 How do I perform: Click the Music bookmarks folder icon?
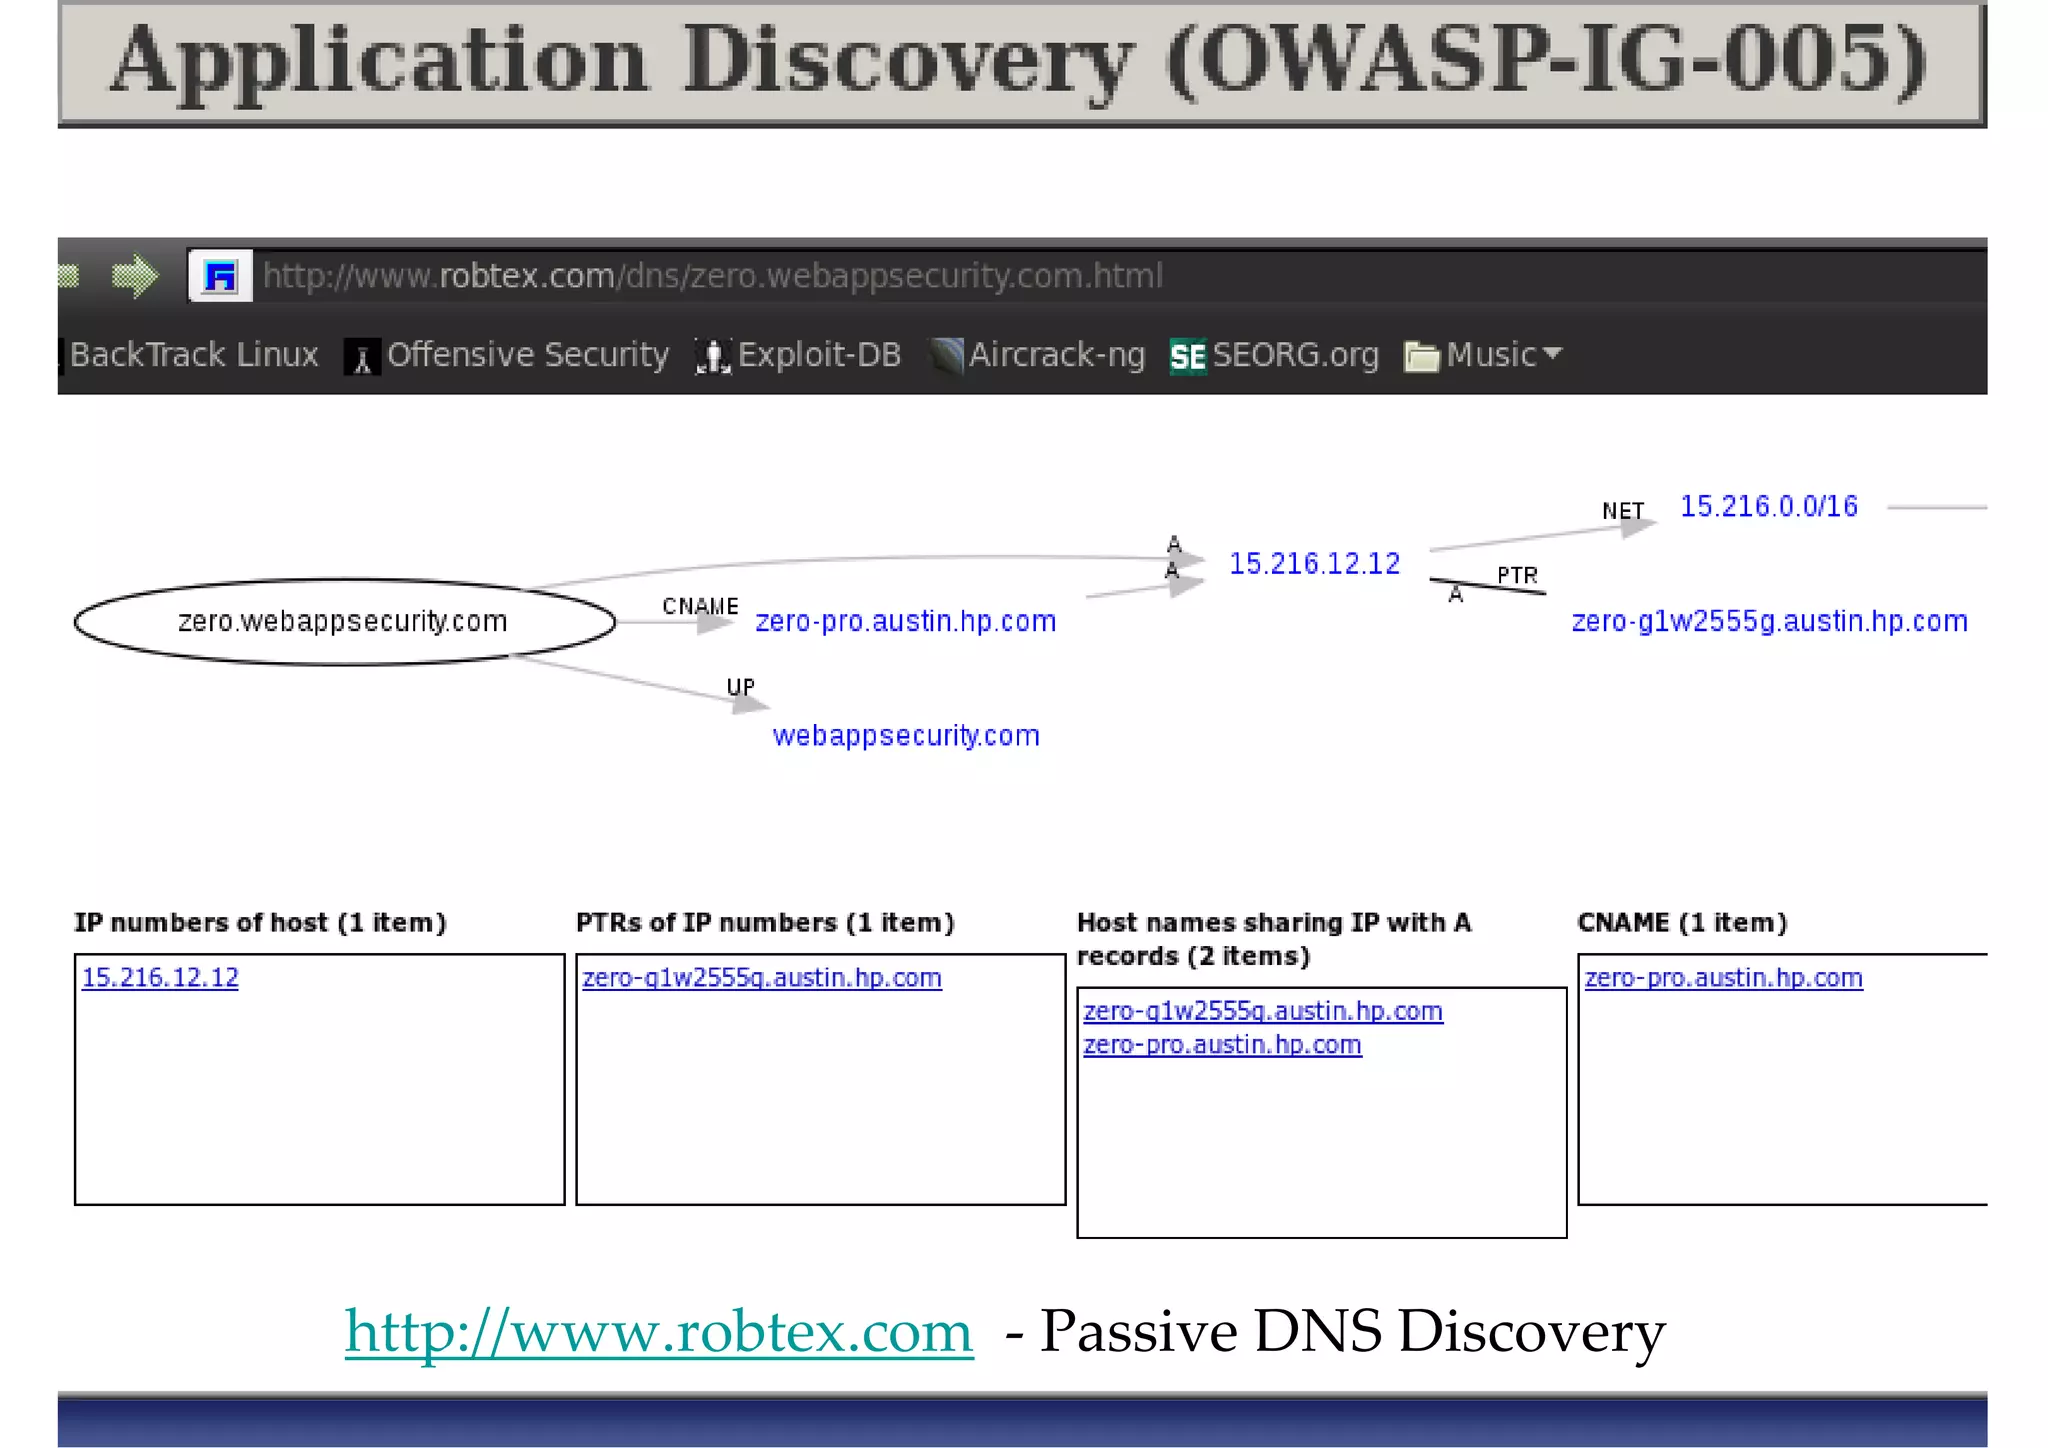point(1421,357)
